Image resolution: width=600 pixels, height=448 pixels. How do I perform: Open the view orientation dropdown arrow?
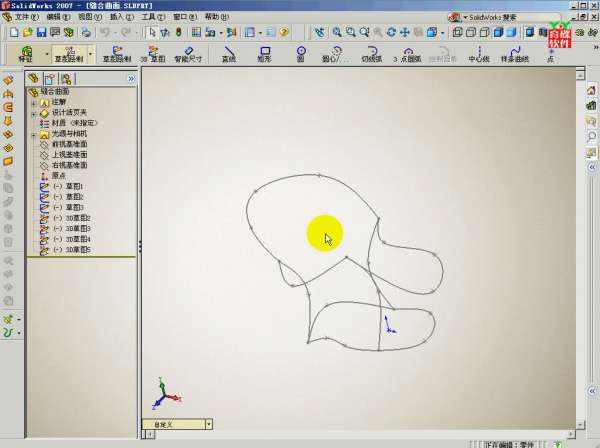(443, 33)
